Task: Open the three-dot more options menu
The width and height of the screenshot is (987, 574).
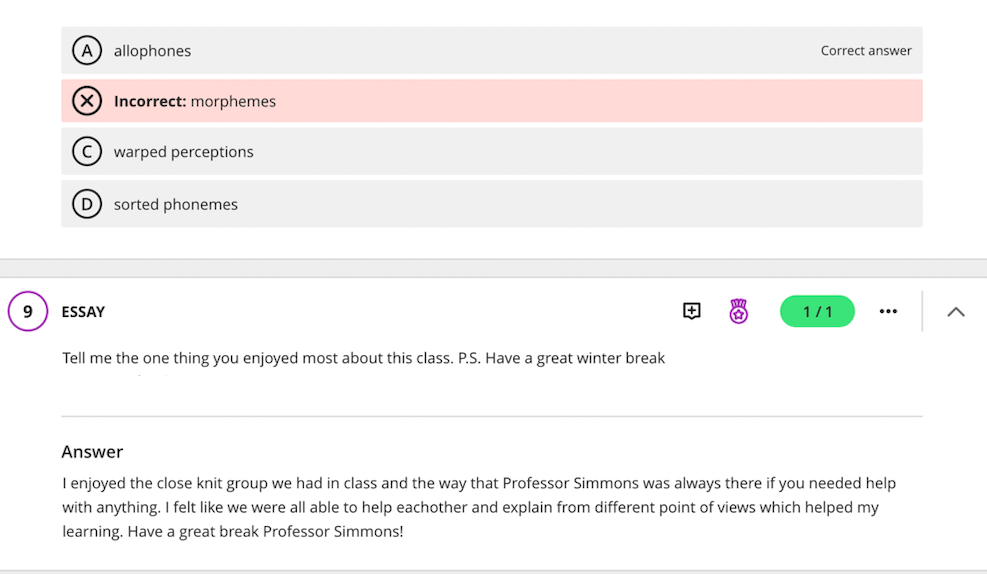Action: pyautogui.click(x=888, y=311)
